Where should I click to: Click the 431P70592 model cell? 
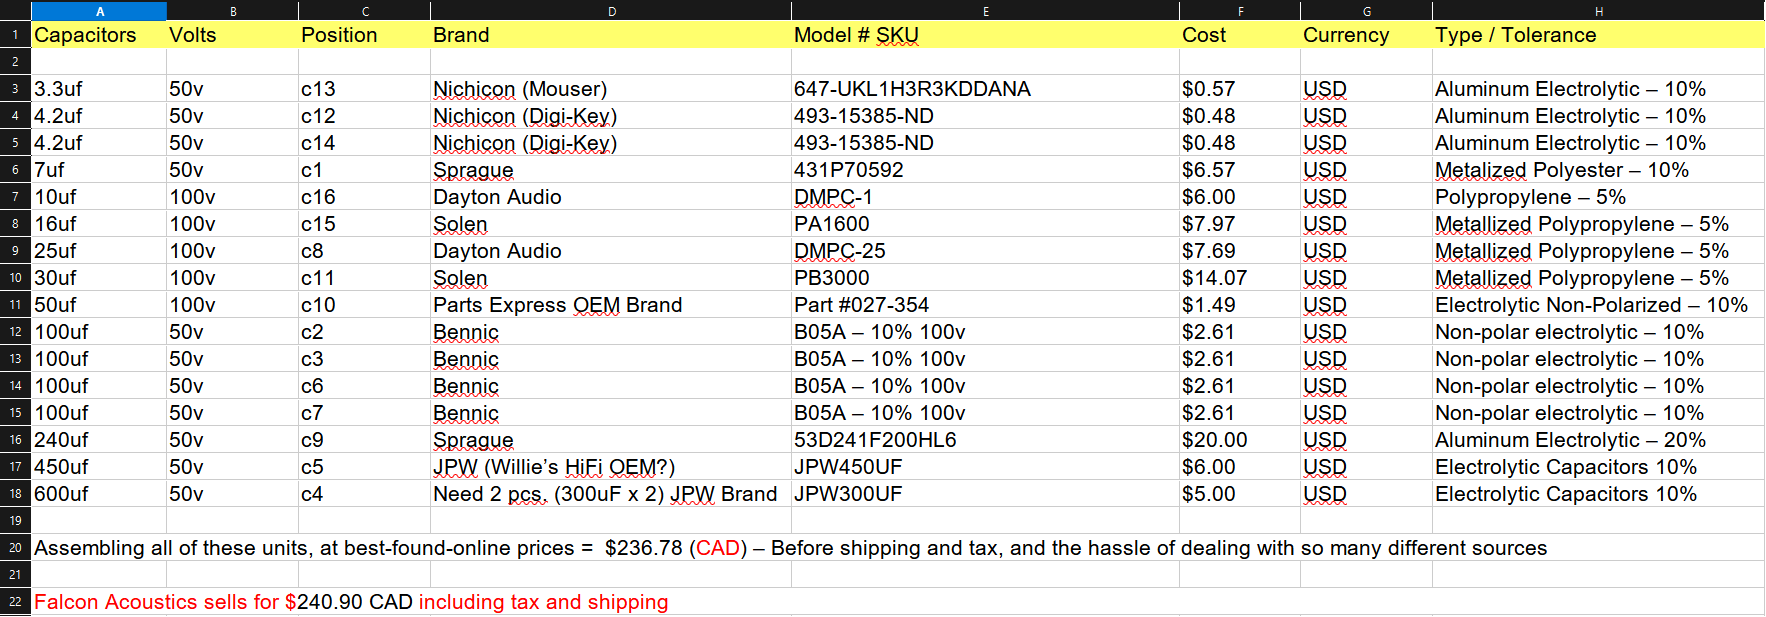985,170
